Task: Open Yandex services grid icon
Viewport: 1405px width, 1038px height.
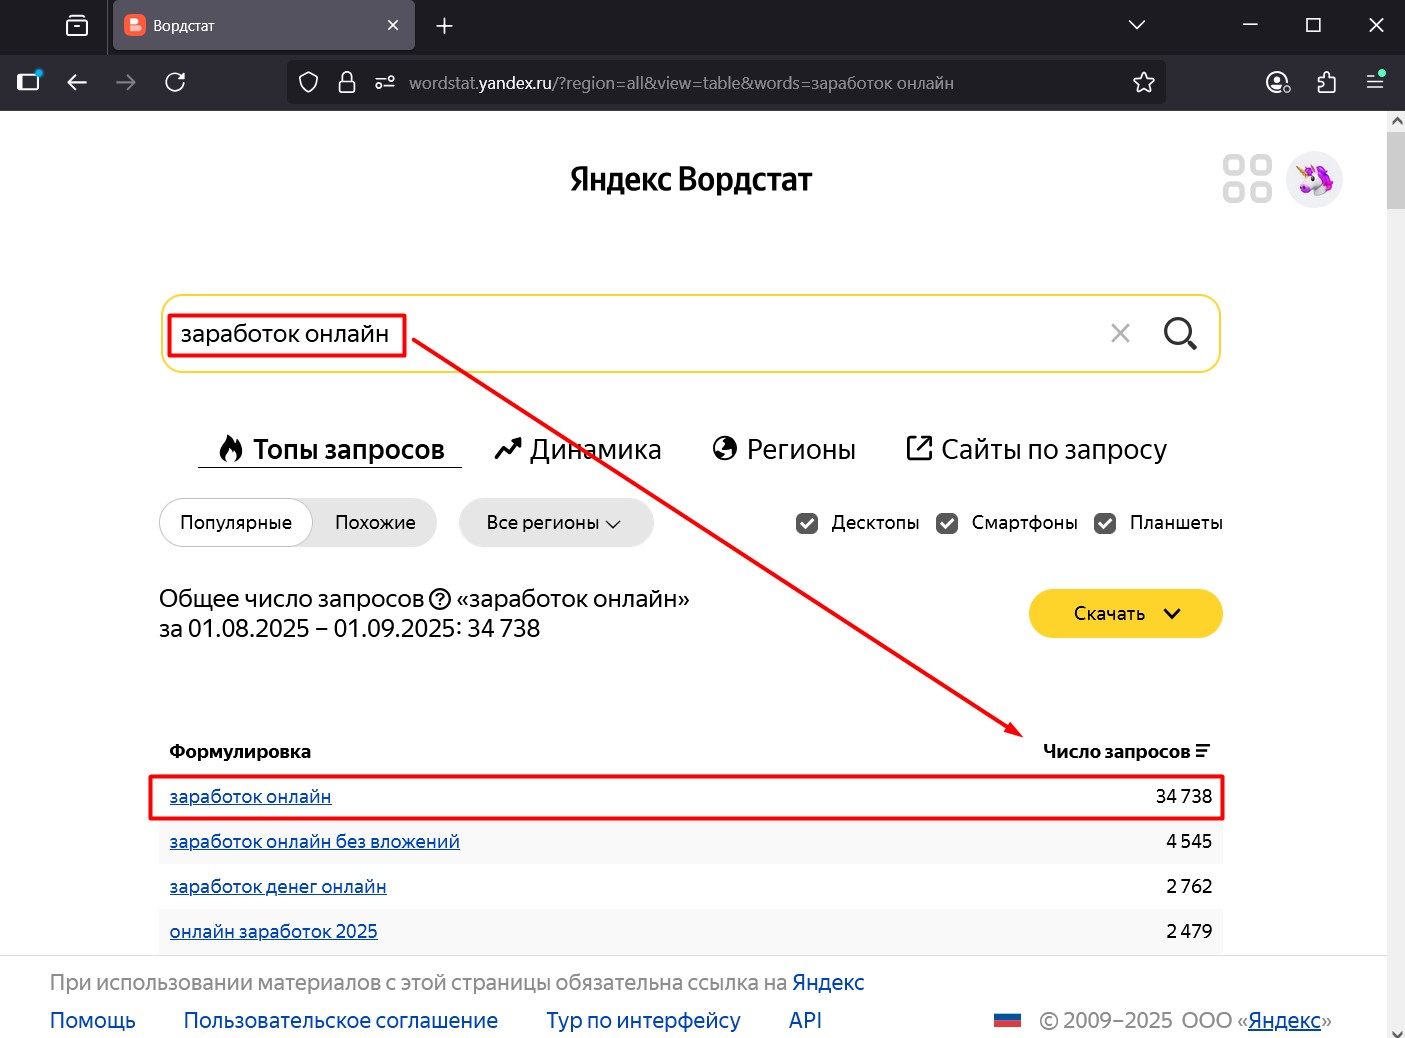Action: tap(1246, 178)
